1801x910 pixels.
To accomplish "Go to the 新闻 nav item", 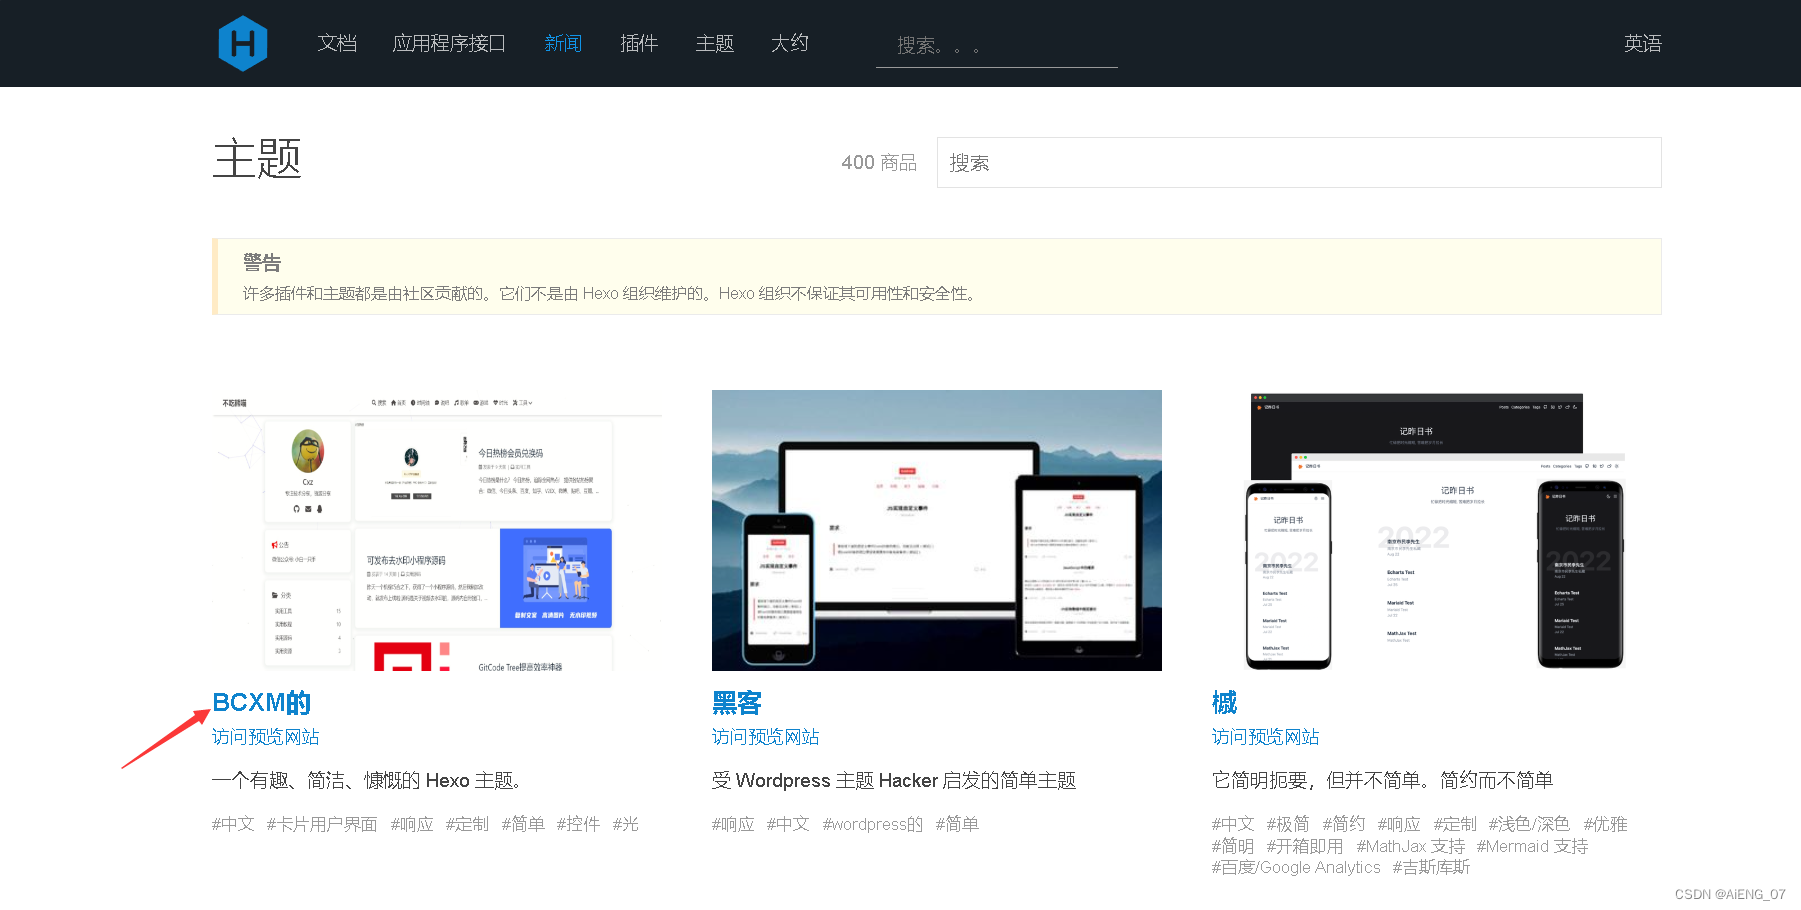I will pyautogui.click(x=563, y=43).
